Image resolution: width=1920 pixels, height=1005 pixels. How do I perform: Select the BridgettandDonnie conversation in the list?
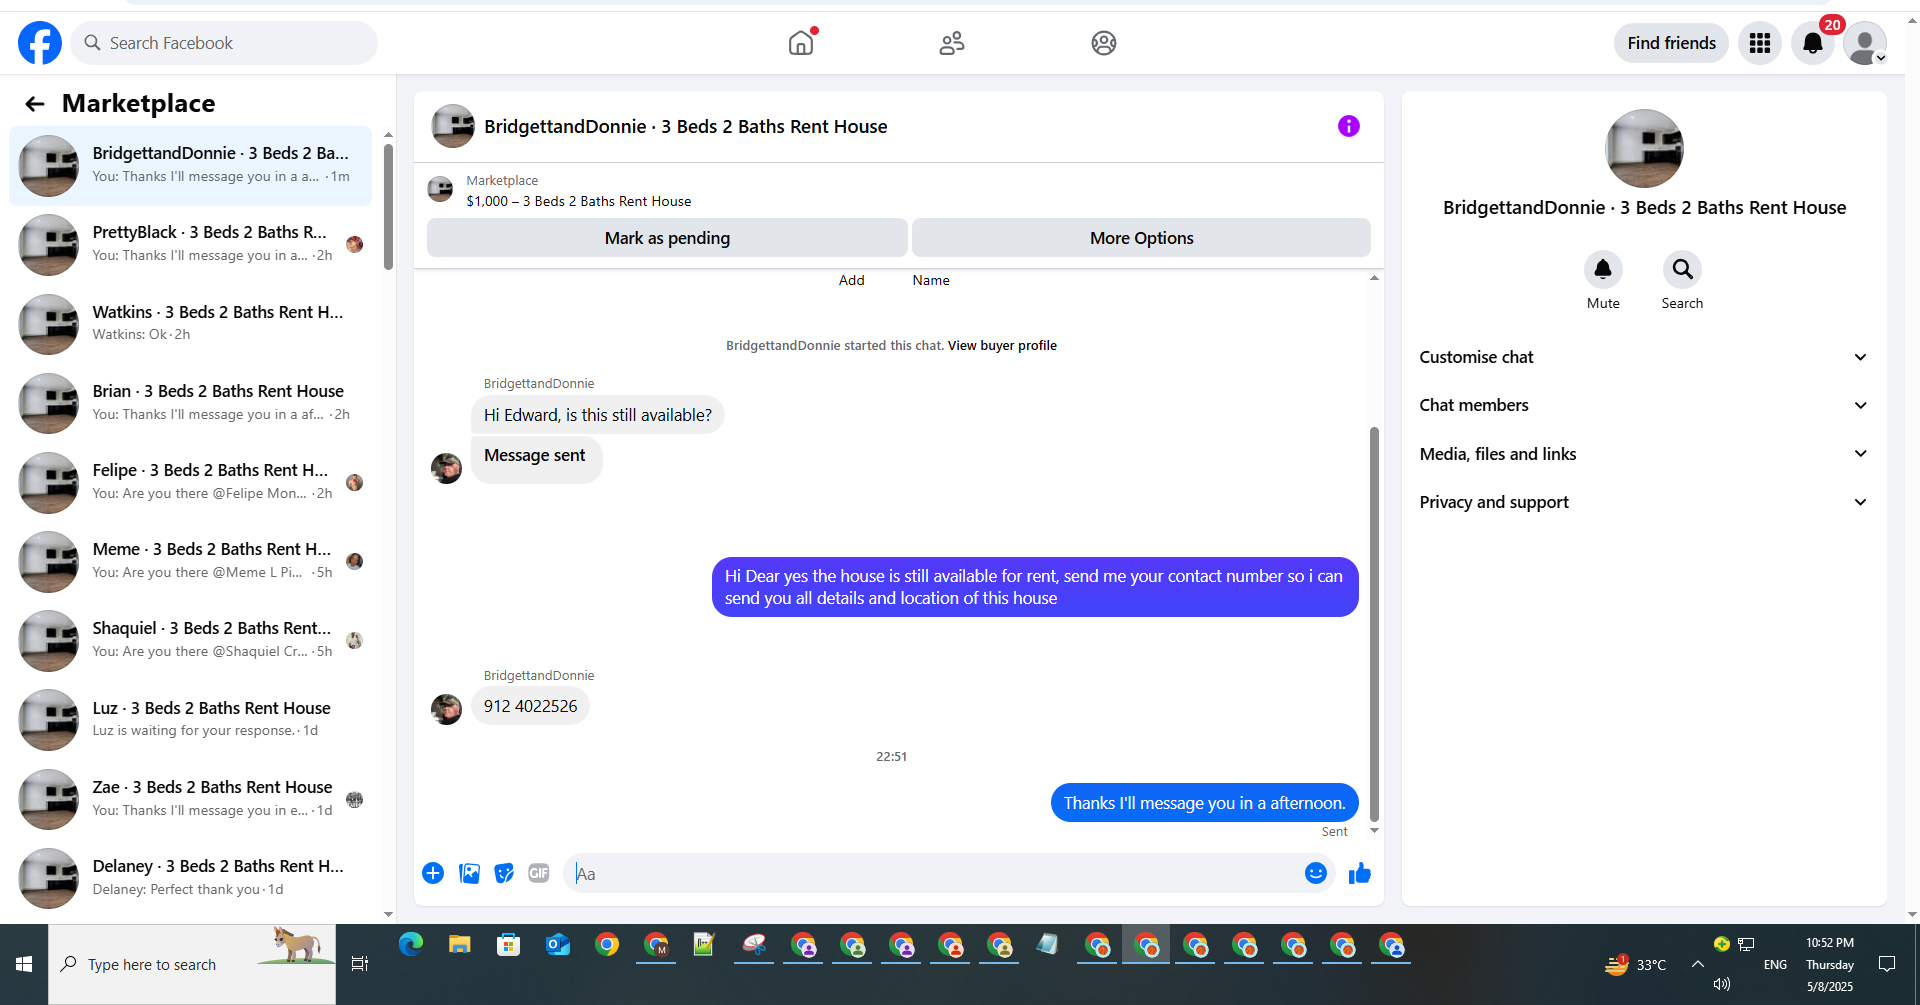tap(190, 165)
